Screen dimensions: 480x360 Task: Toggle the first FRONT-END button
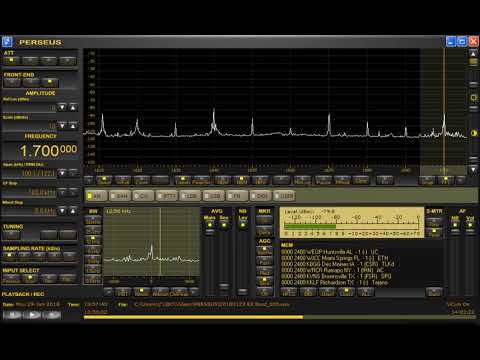12,82
